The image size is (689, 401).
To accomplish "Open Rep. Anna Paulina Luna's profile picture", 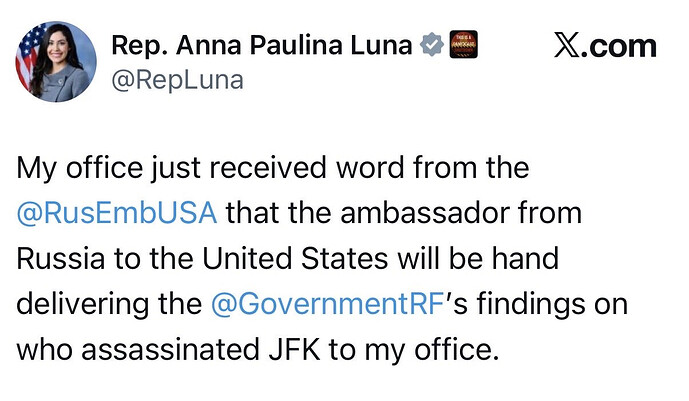I will click(56, 60).
